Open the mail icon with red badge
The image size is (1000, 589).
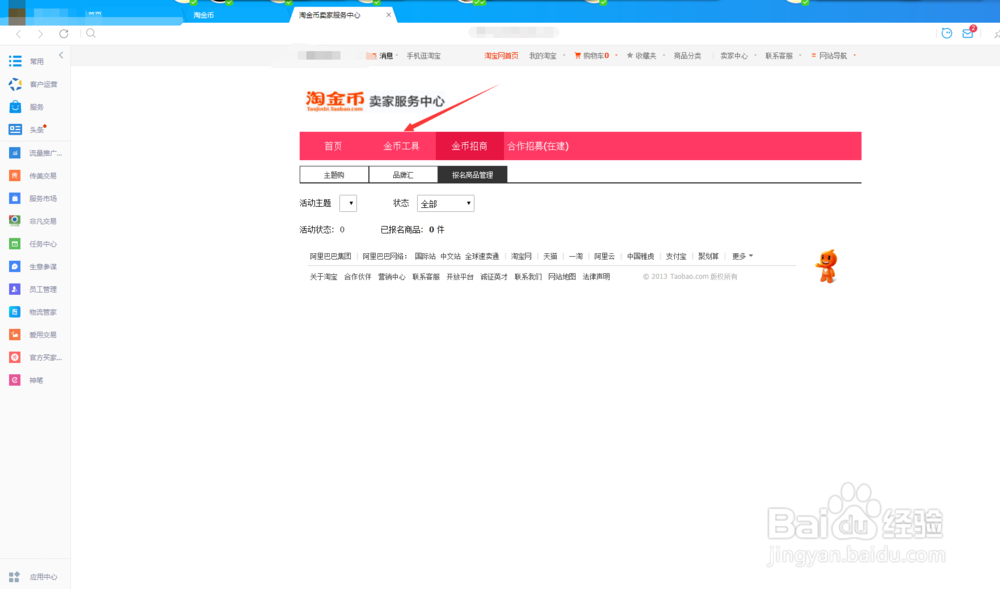tap(968, 33)
